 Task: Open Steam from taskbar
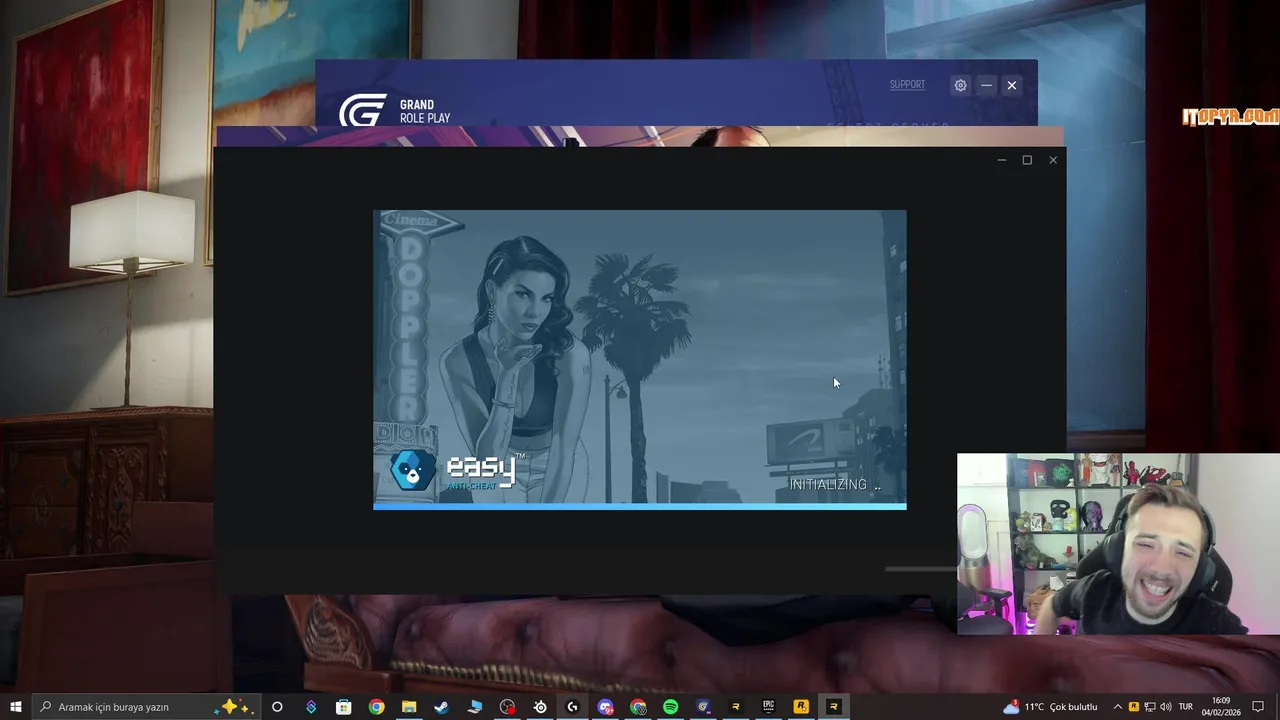(x=442, y=707)
